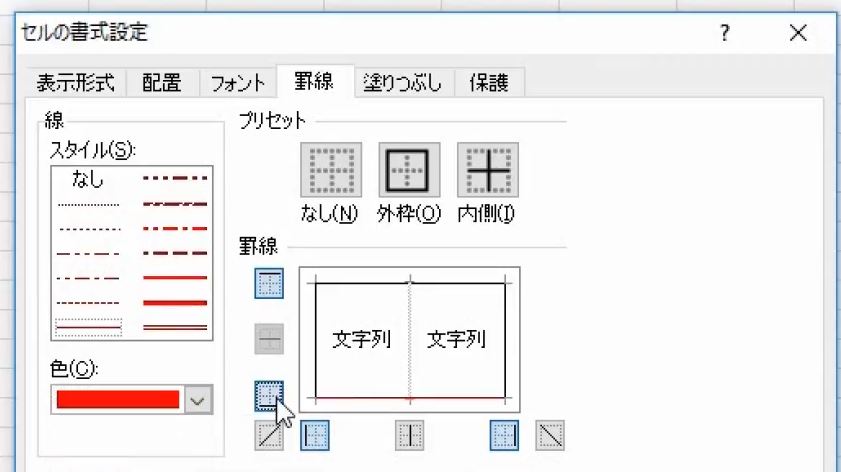Select the なし line style
Image resolution: width=841 pixels, height=472 pixels.
(88, 179)
